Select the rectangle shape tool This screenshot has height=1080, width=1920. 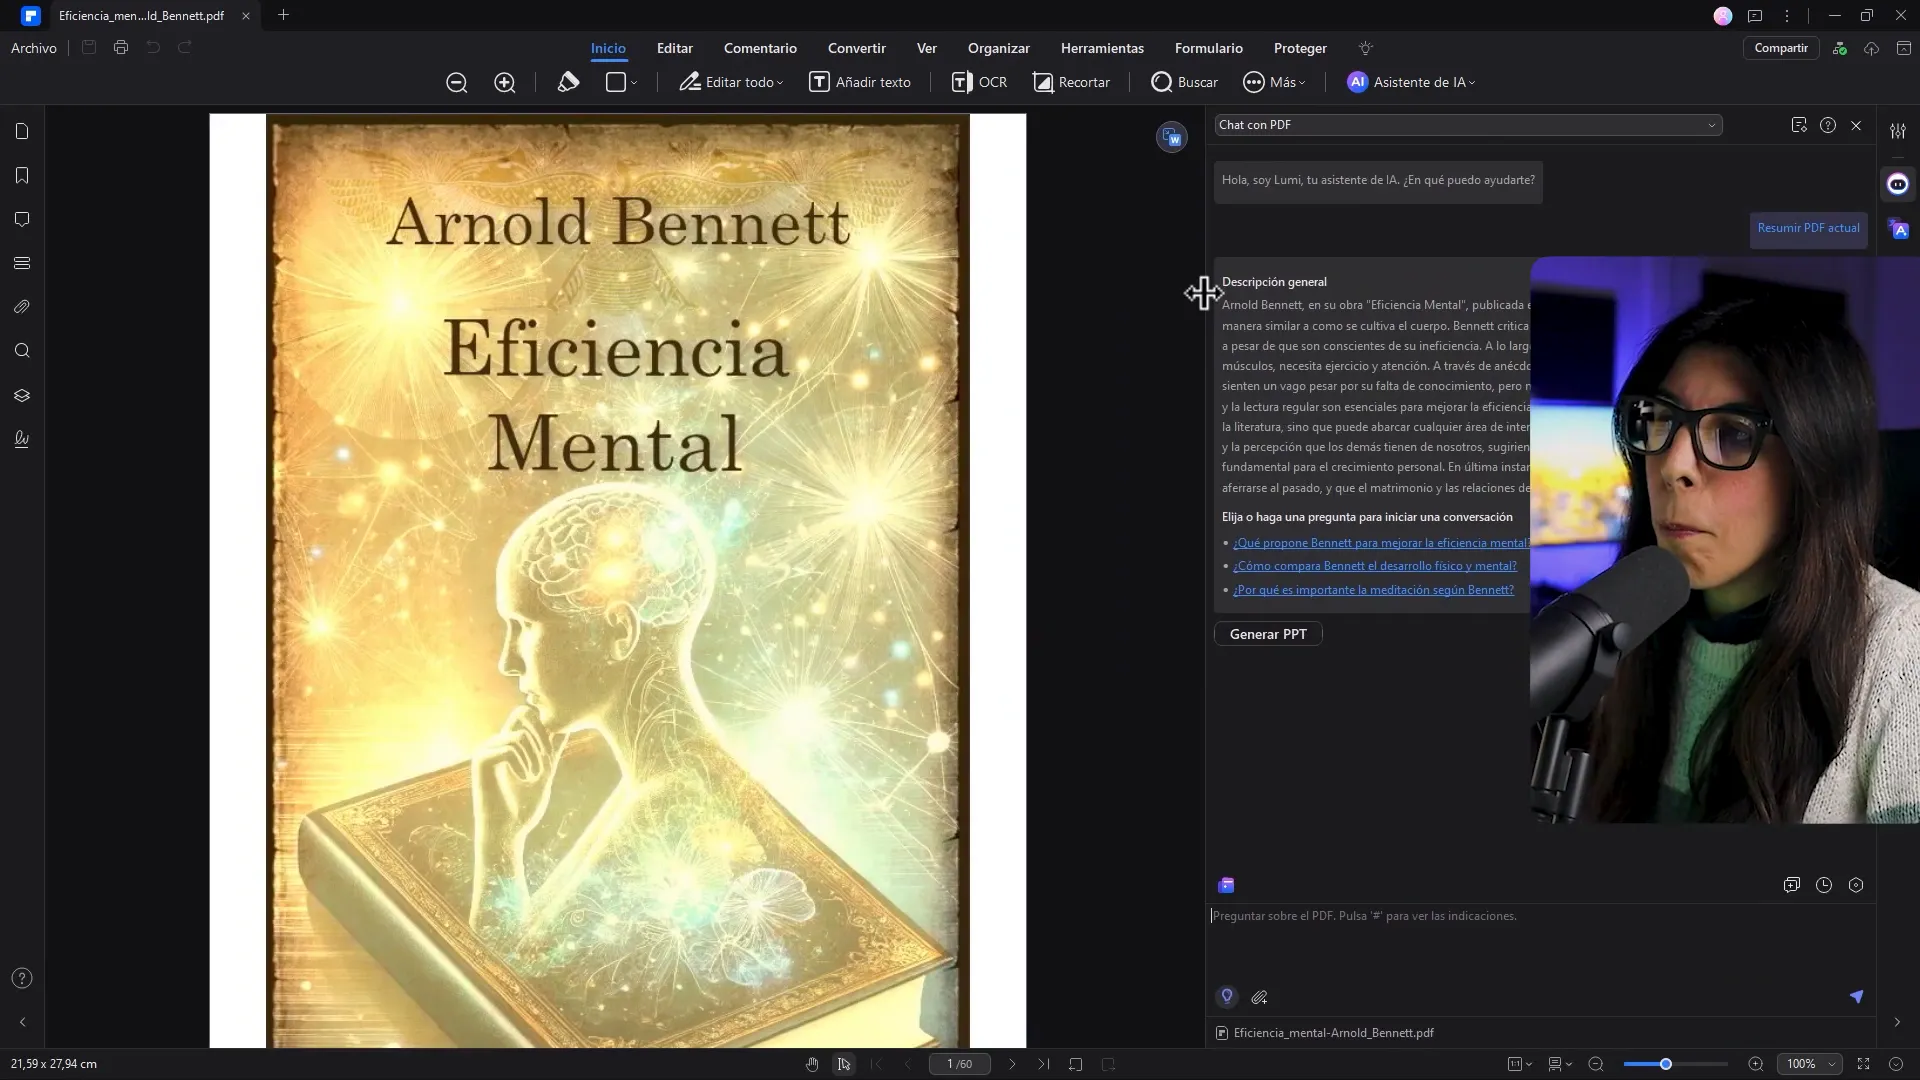point(616,82)
